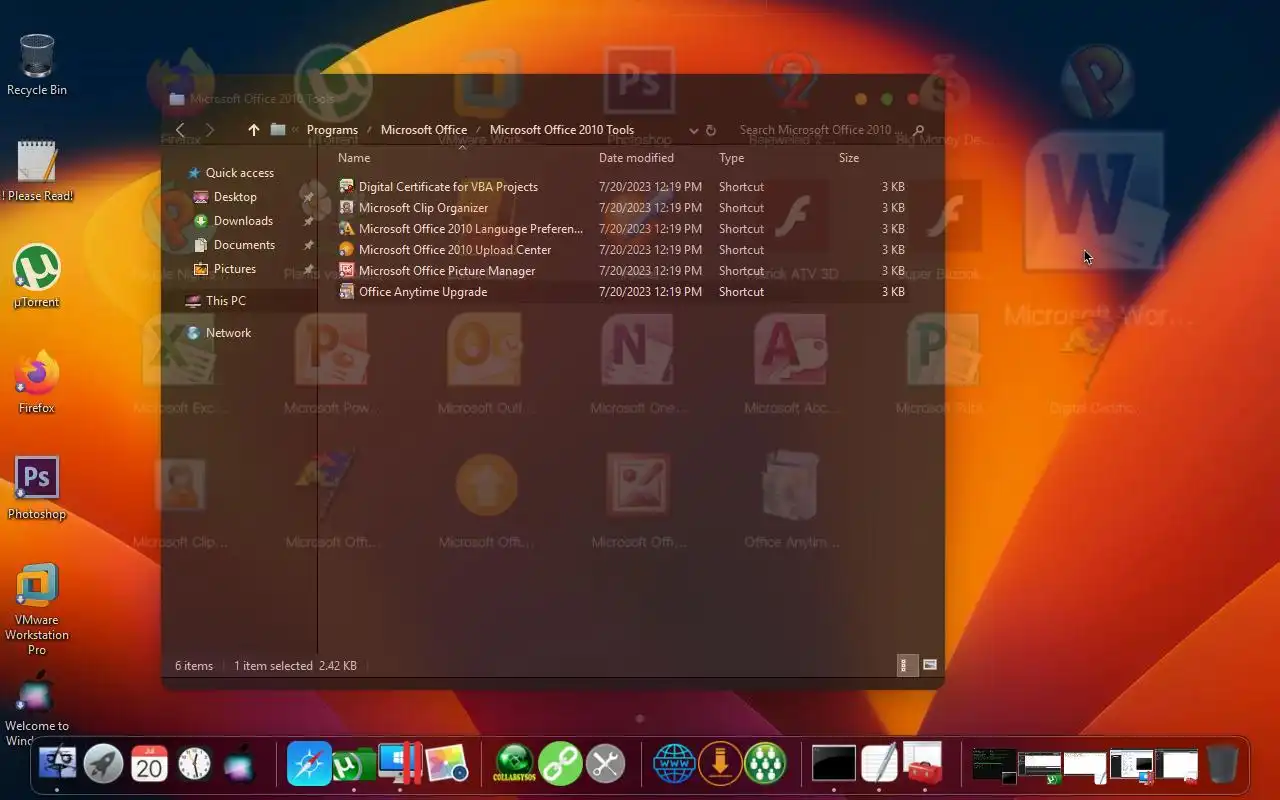Sort by the Name column header

(354, 158)
